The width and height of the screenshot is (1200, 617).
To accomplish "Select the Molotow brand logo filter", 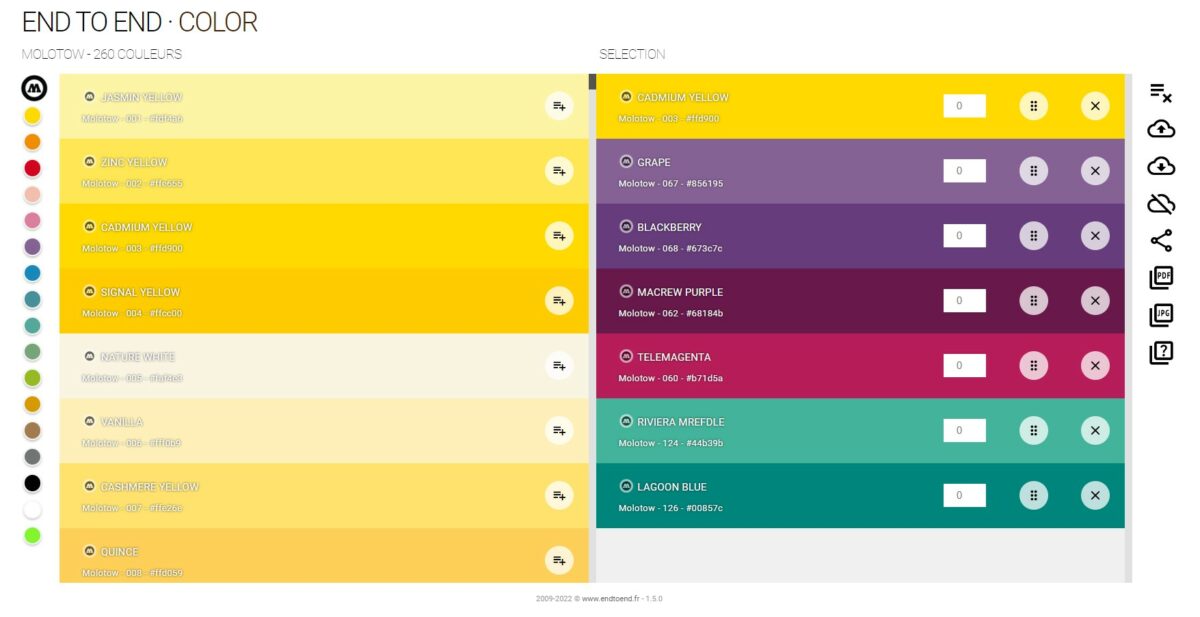I will tap(34, 88).
